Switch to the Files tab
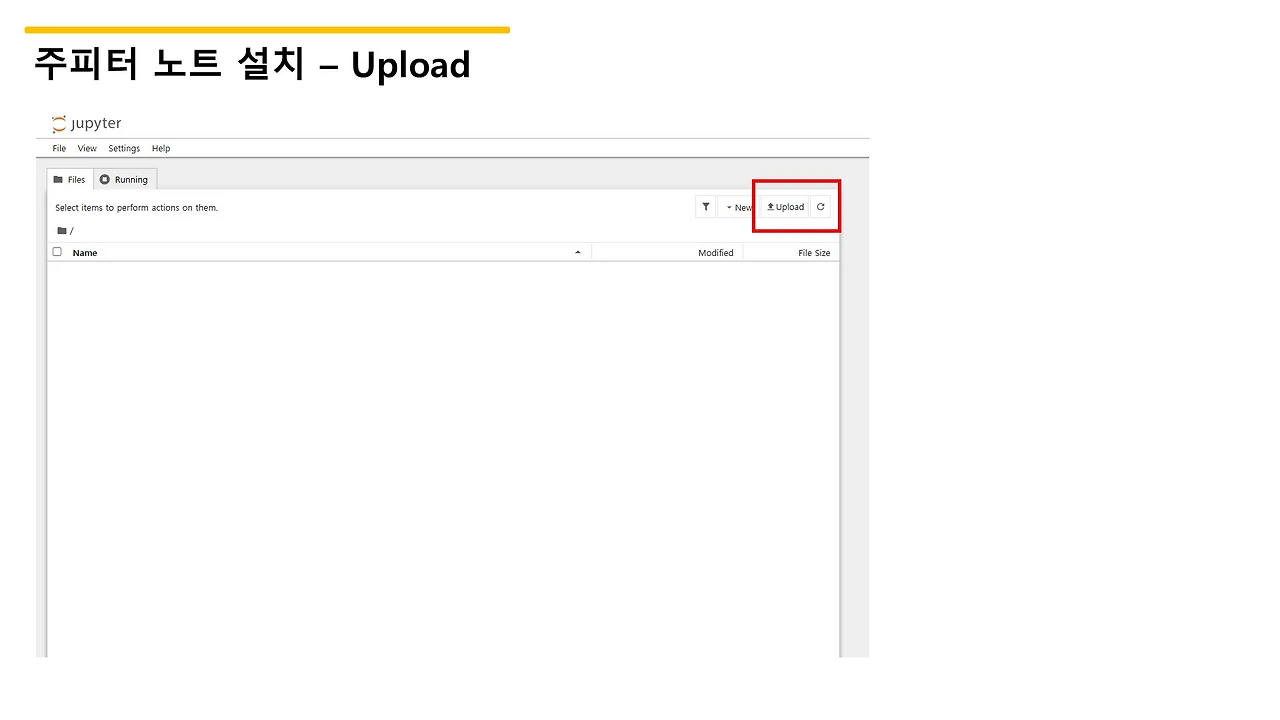The width and height of the screenshot is (1280, 720). (x=70, y=179)
